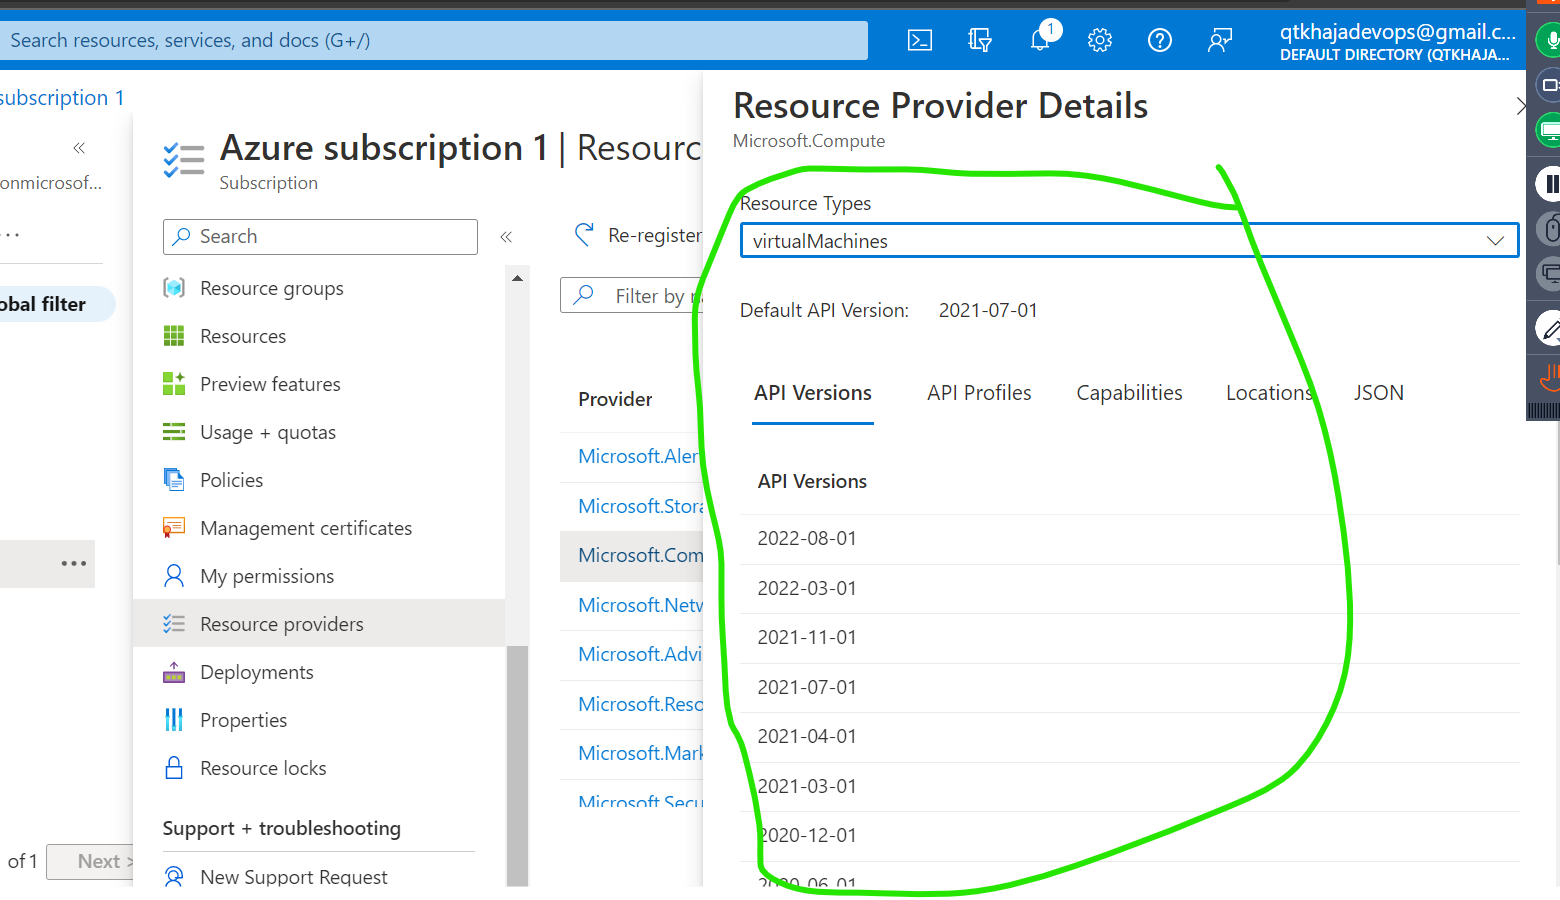The height and width of the screenshot is (900, 1560).
Task: Click the subscription checklist icon beside the title
Action: point(184,160)
